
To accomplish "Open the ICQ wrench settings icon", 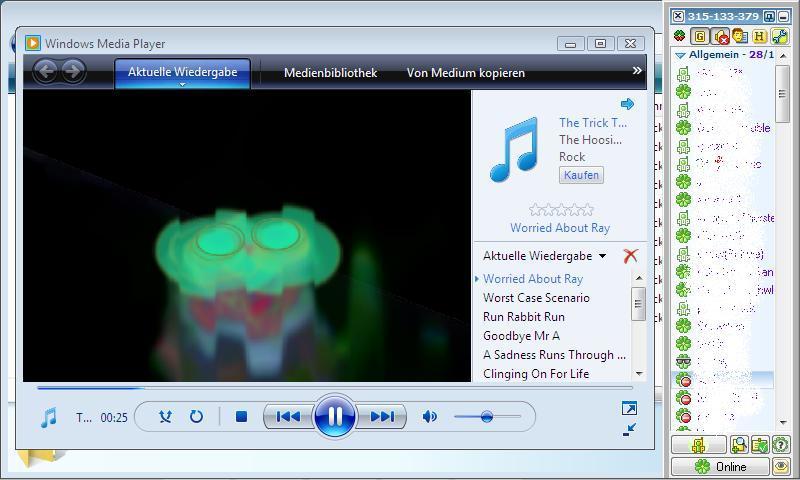I will click(x=780, y=36).
